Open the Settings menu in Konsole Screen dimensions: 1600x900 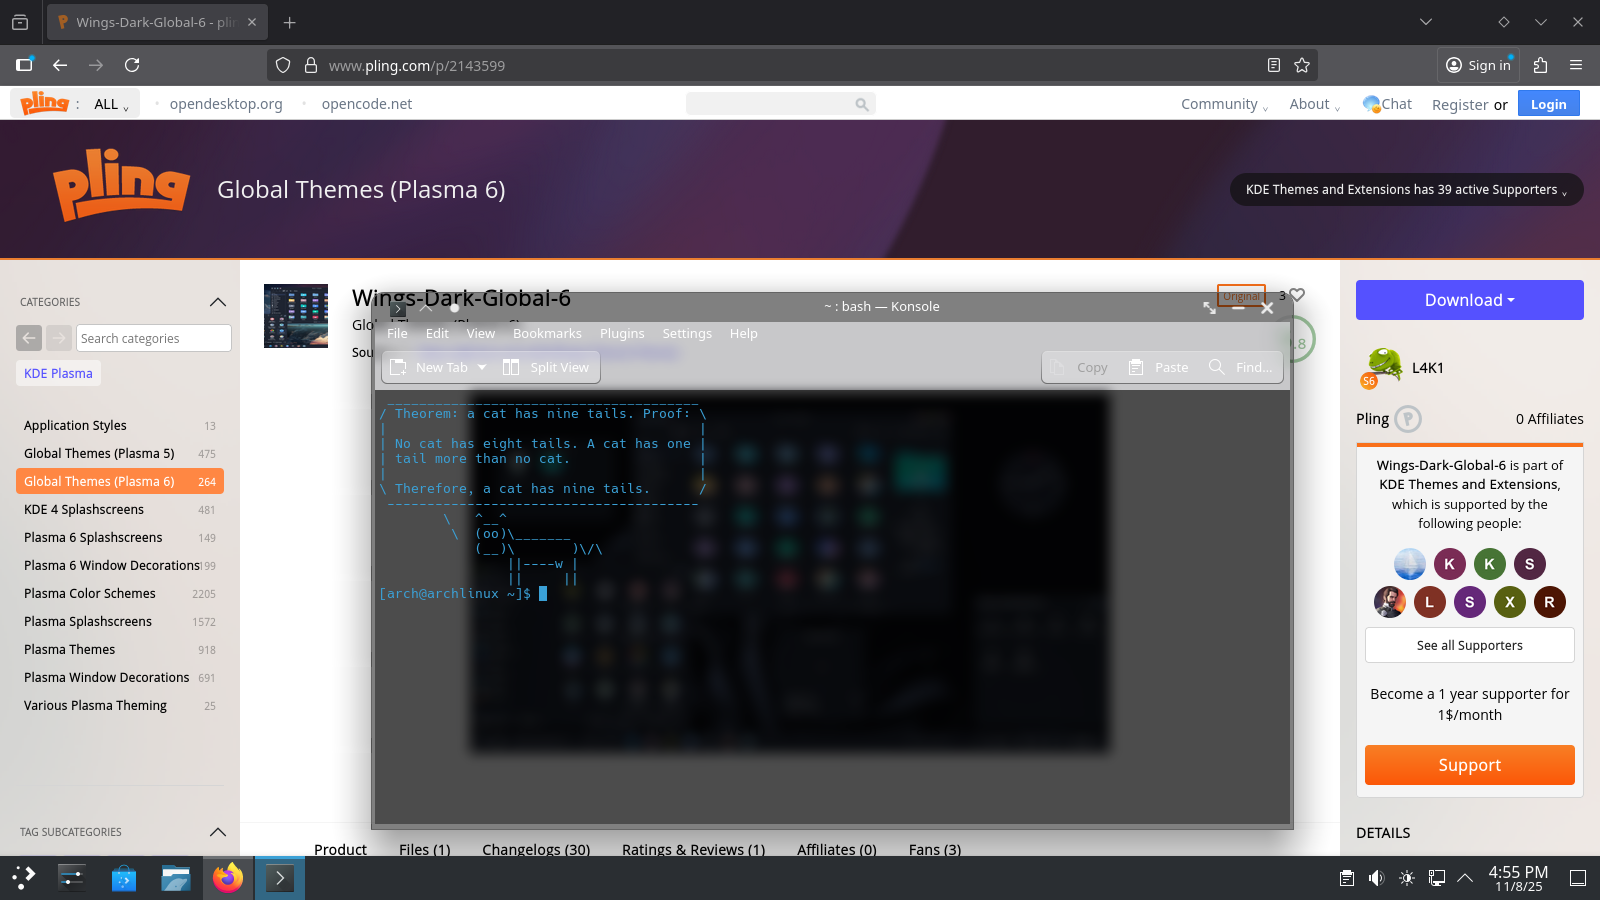[687, 334]
